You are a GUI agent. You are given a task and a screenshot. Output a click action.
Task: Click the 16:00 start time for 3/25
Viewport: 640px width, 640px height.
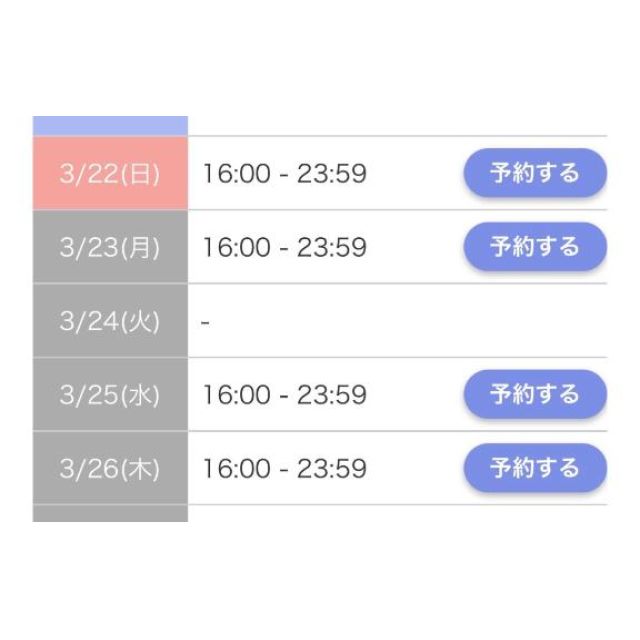[236, 395]
